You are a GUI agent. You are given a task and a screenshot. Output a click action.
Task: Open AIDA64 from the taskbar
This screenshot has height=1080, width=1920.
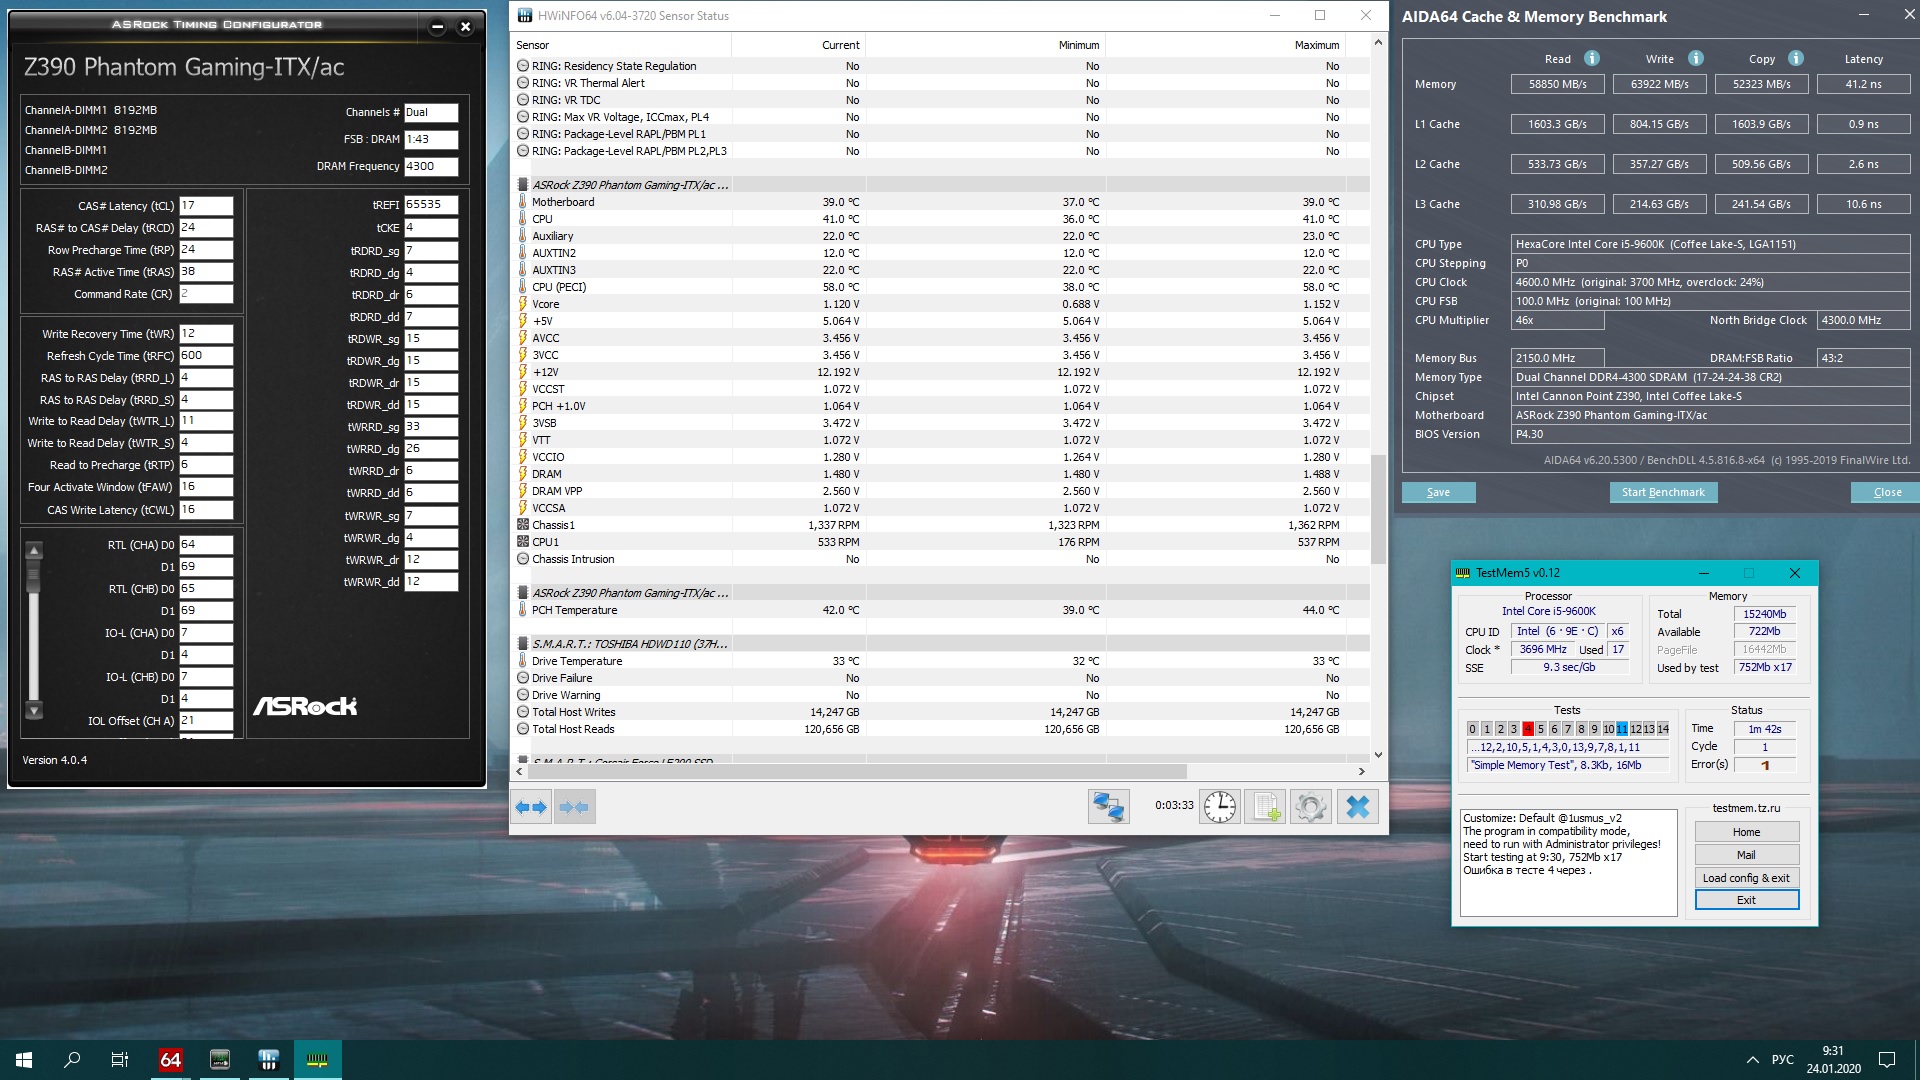click(x=171, y=1060)
